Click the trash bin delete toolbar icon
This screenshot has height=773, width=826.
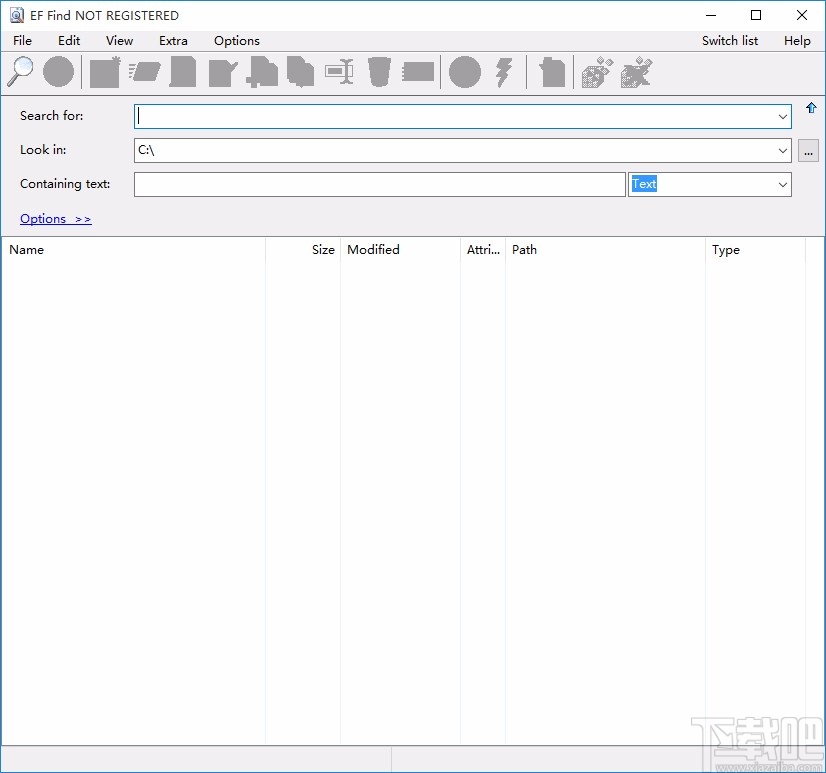tap(379, 72)
